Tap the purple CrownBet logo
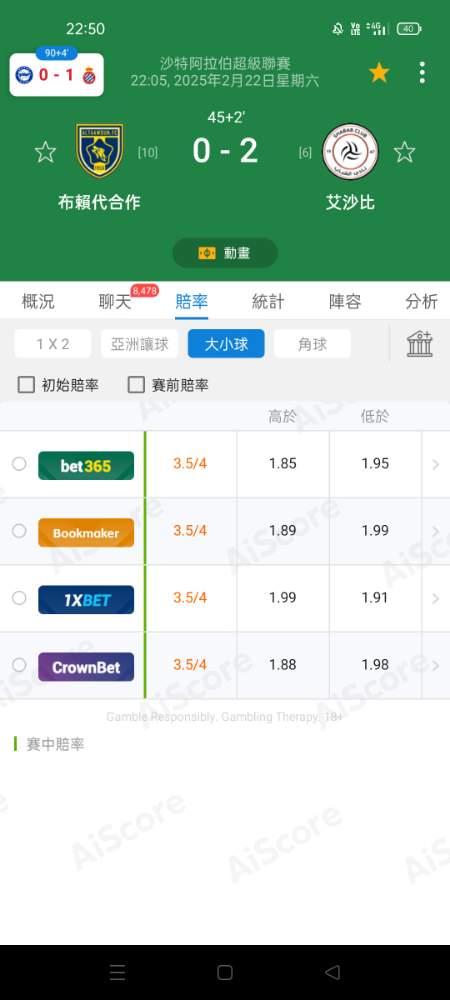 [x=86, y=667]
